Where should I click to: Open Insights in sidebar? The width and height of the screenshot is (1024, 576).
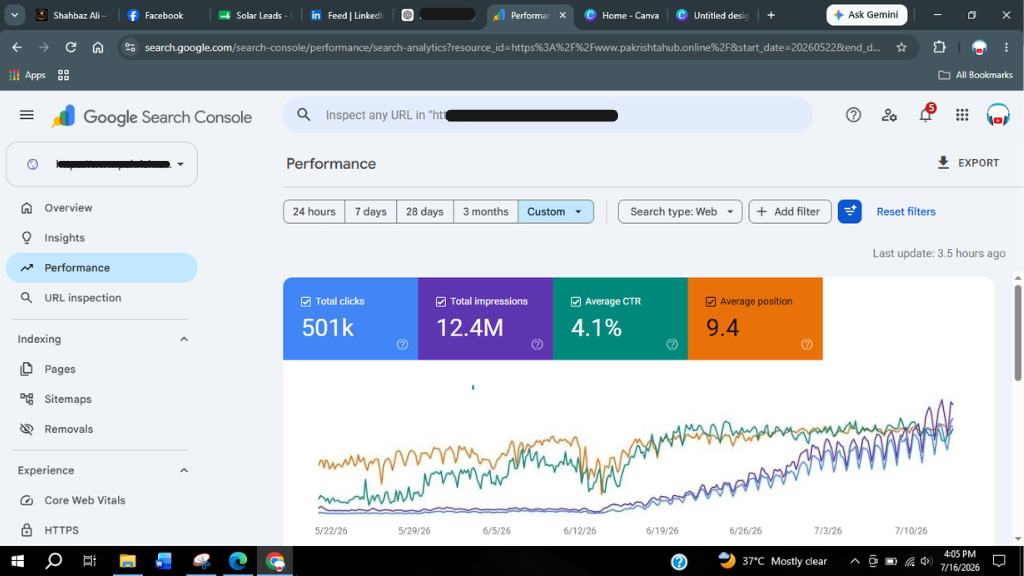(102, 238)
